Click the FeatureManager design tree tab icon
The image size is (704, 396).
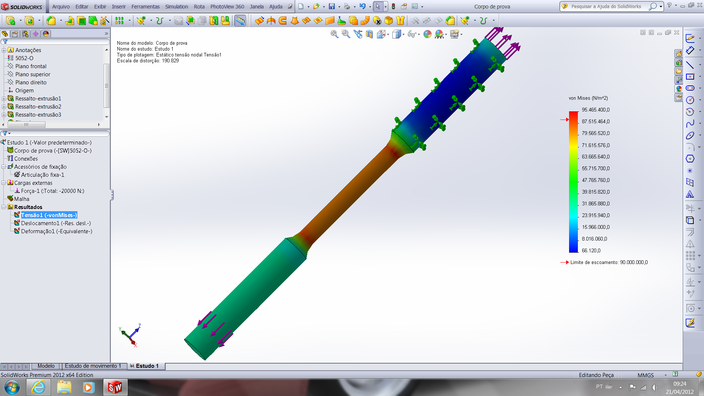5,34
